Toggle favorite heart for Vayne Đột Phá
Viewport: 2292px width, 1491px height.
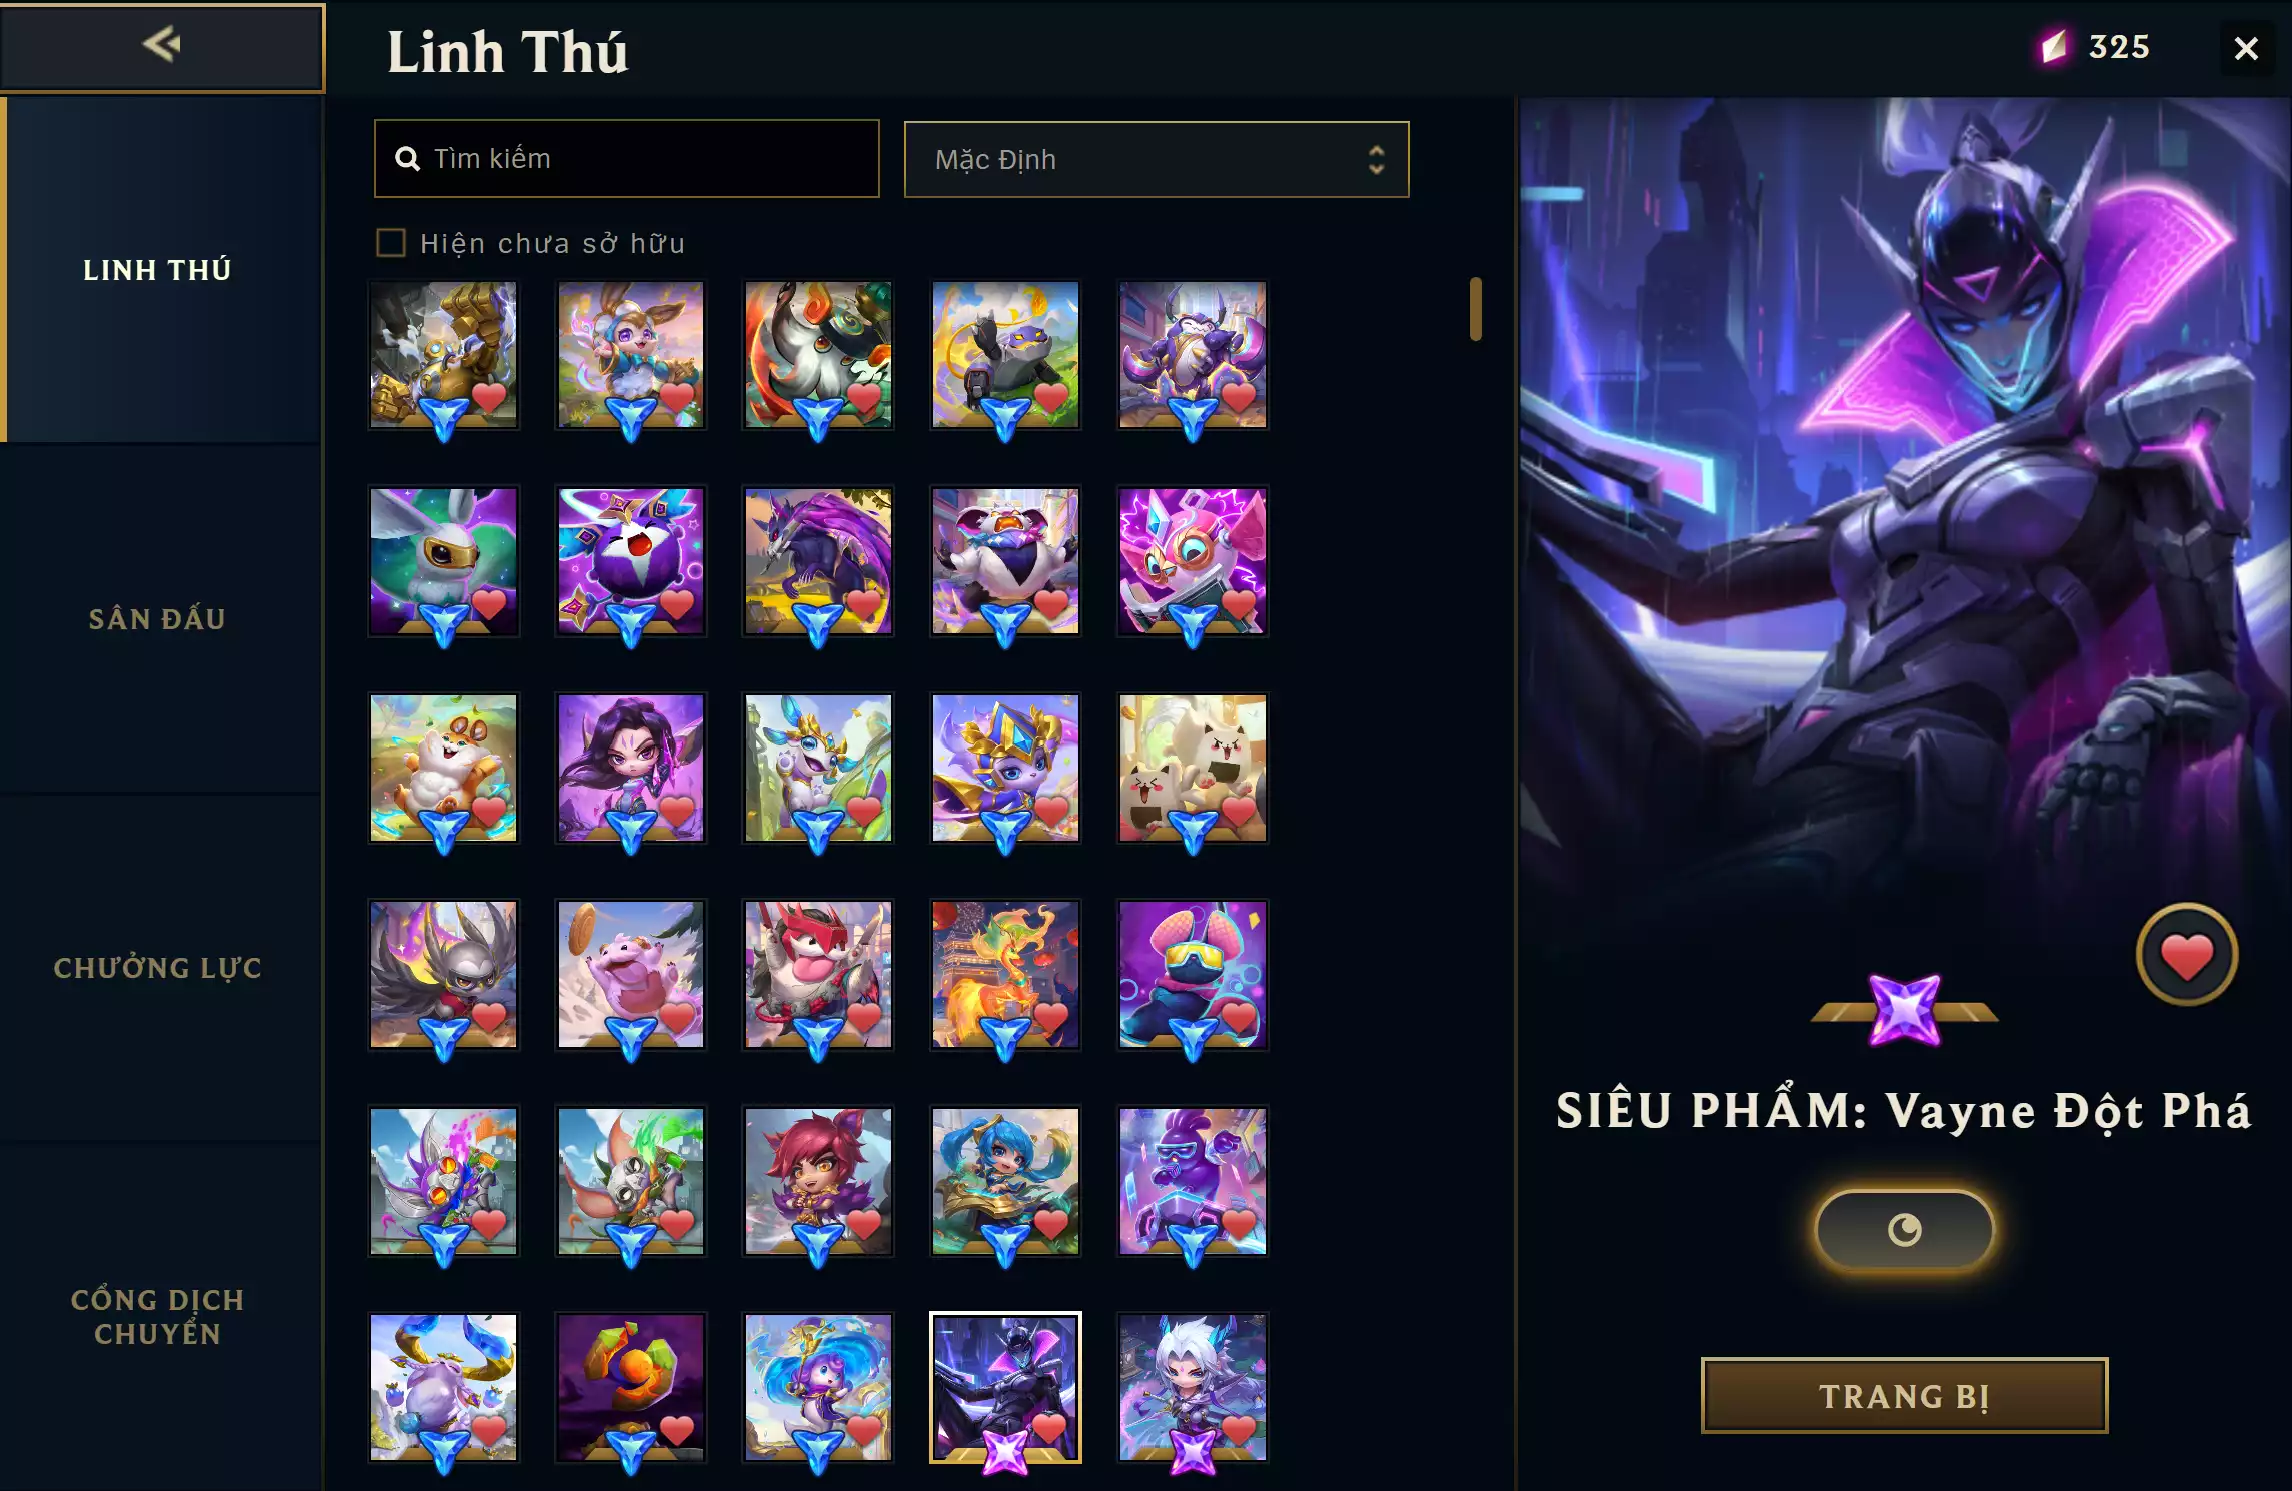(2187, 955)
